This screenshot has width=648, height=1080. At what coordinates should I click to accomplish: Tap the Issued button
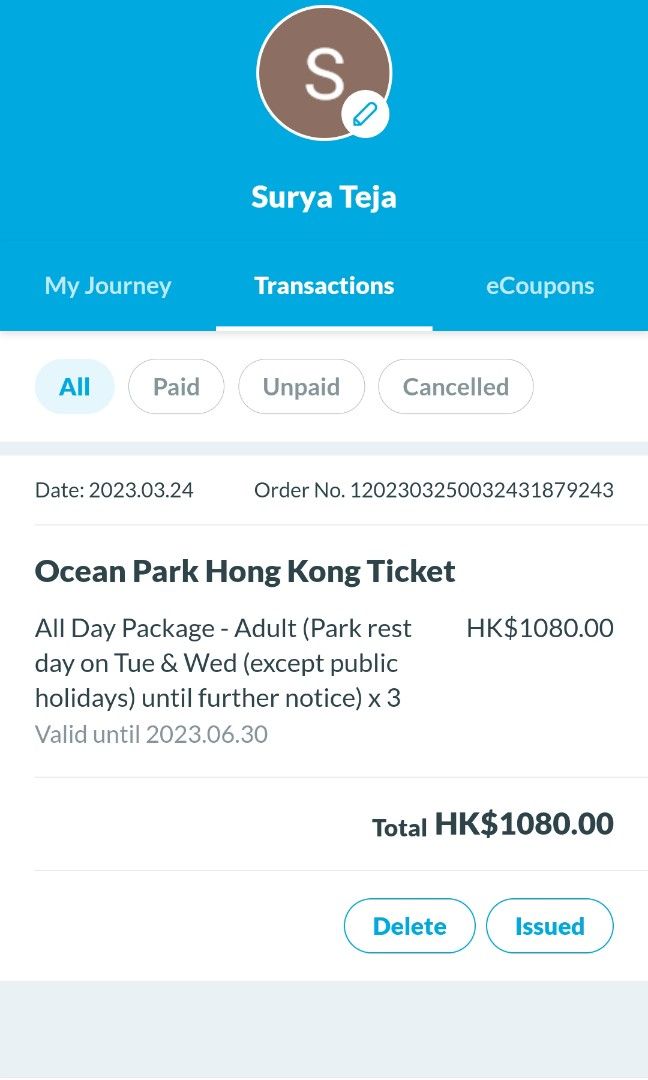coord(549,925)
